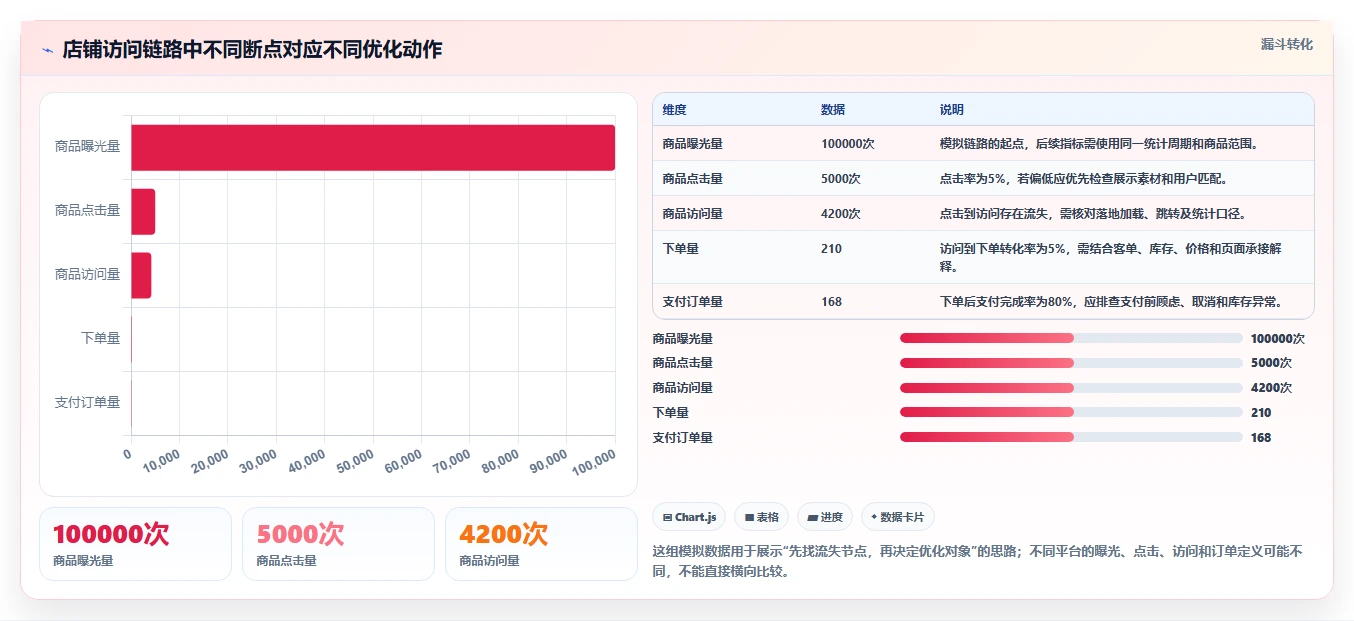Click the 商品点击量 cell in the table
This screenshot has width=1354, height=621.
(692, 179)
